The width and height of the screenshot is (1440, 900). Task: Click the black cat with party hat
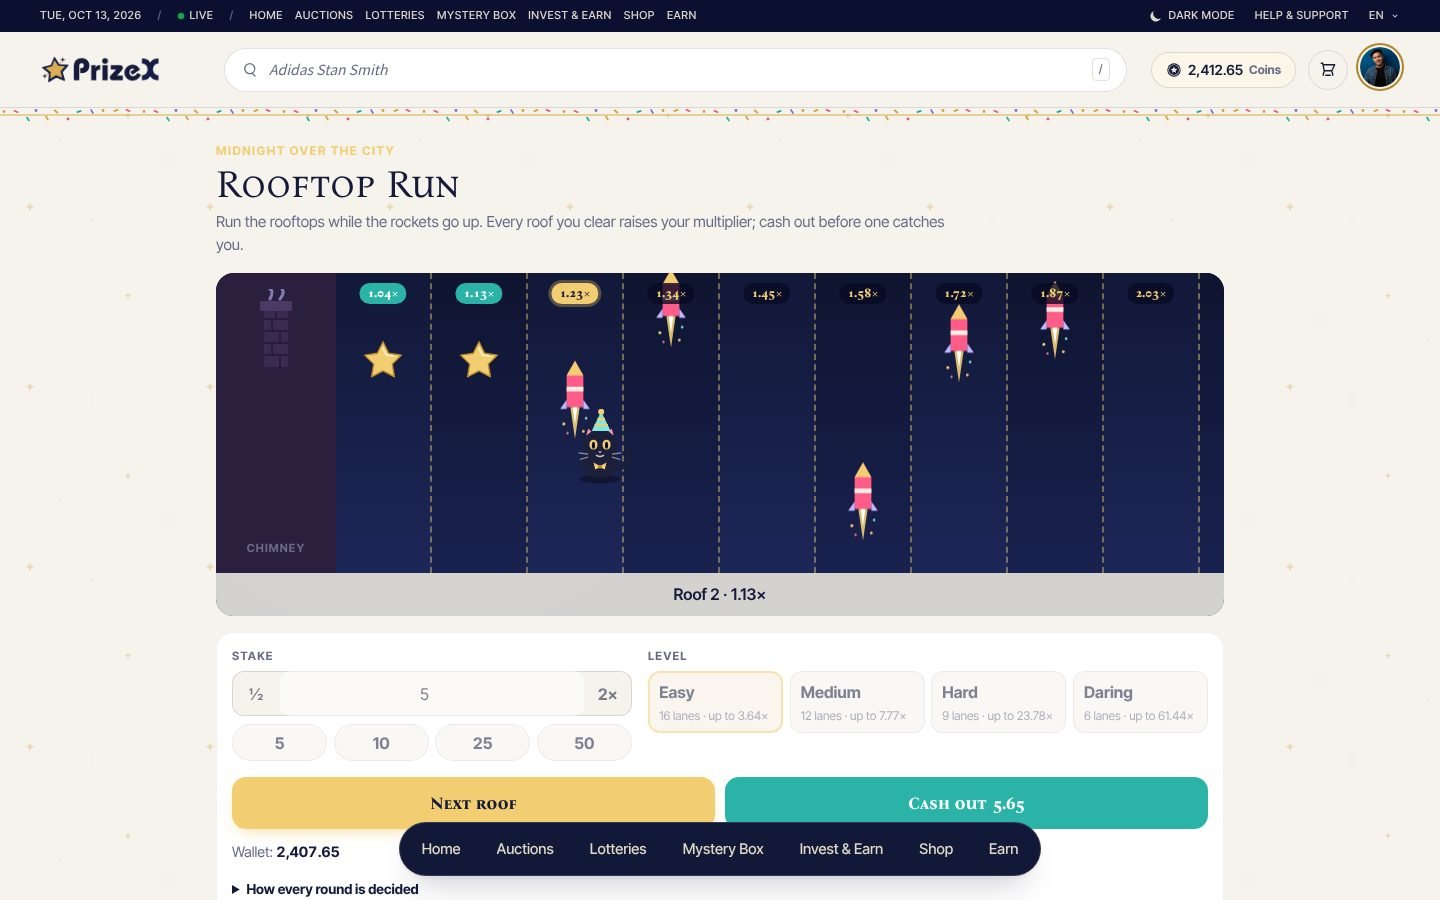pyautogui.click(x=600, y=447)
